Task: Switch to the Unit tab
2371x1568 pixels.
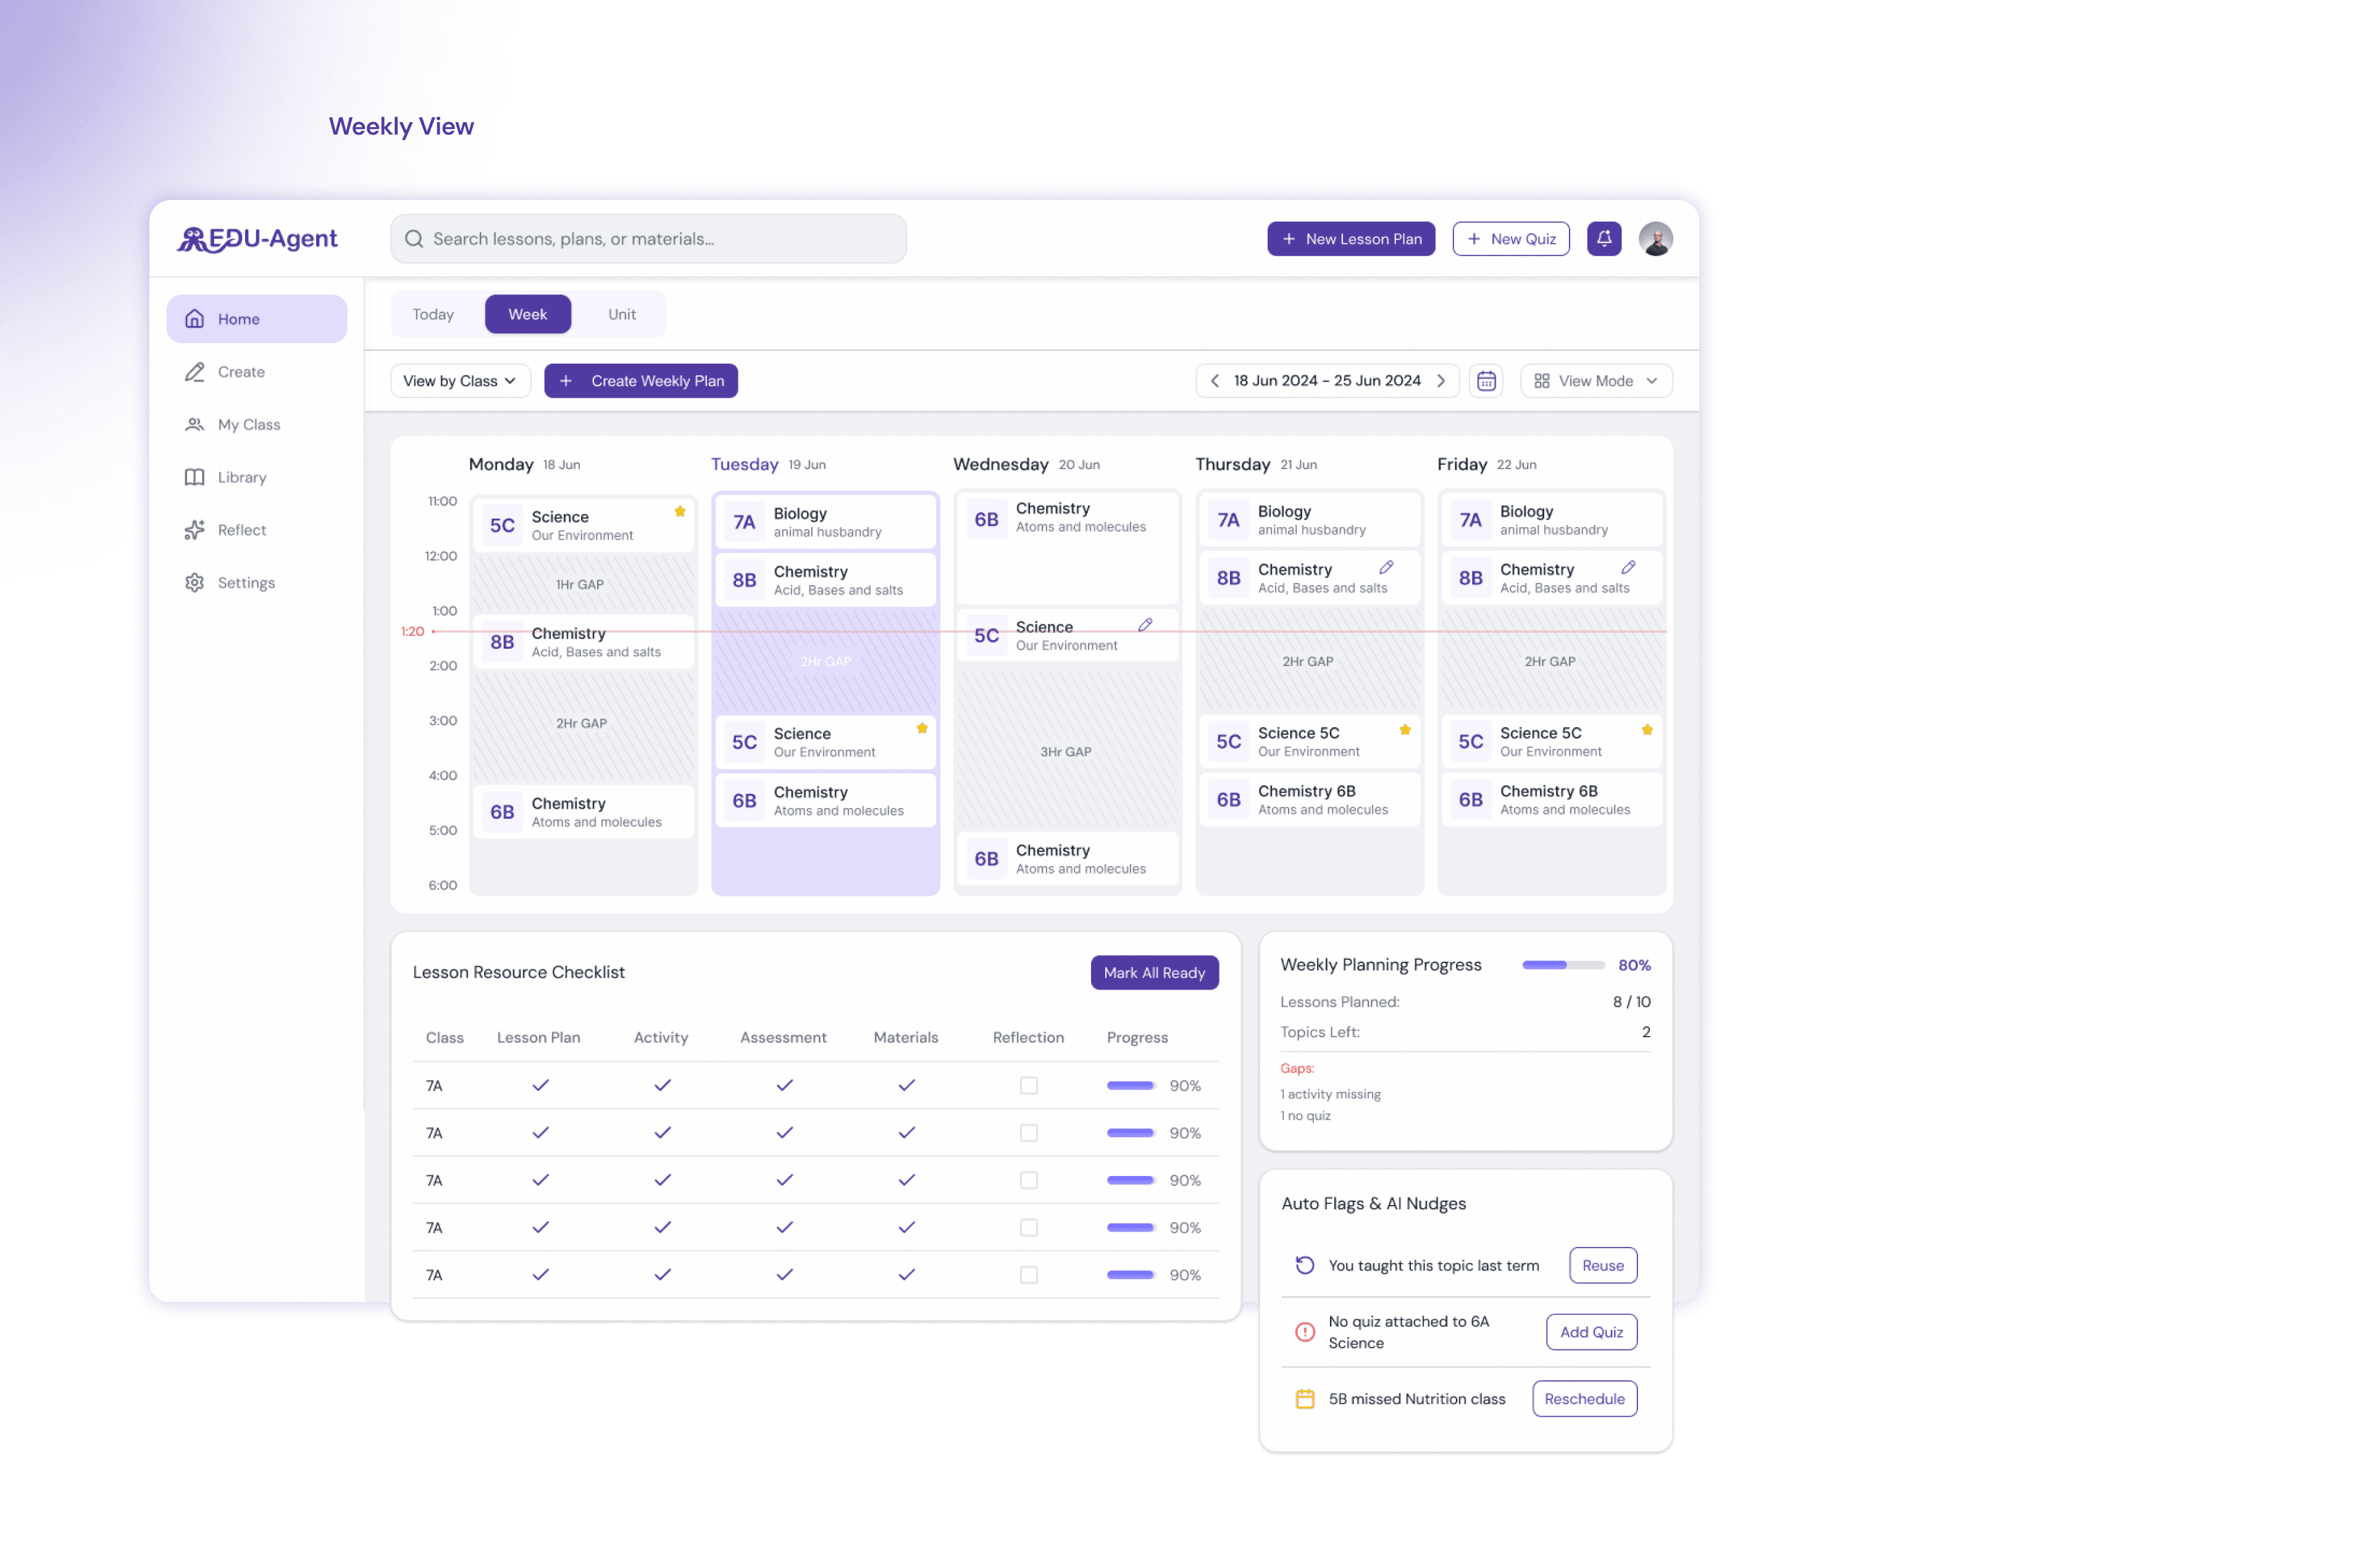Action: pos(621,314)
